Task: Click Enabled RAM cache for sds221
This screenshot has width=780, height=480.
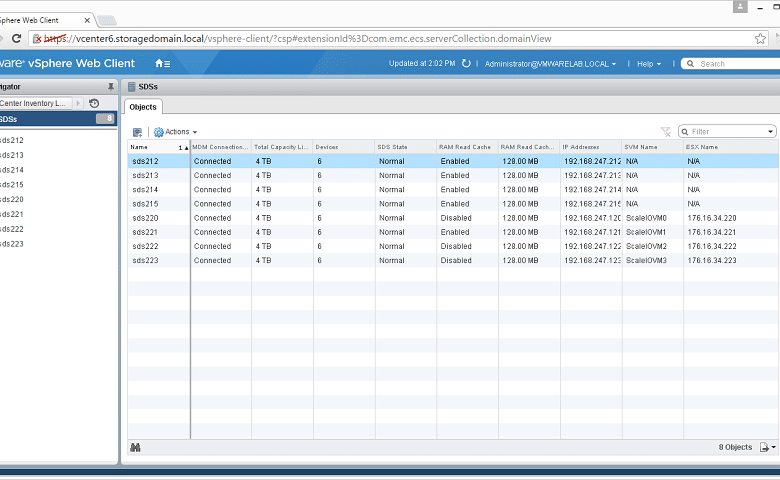Action: (x=455, y=232)
